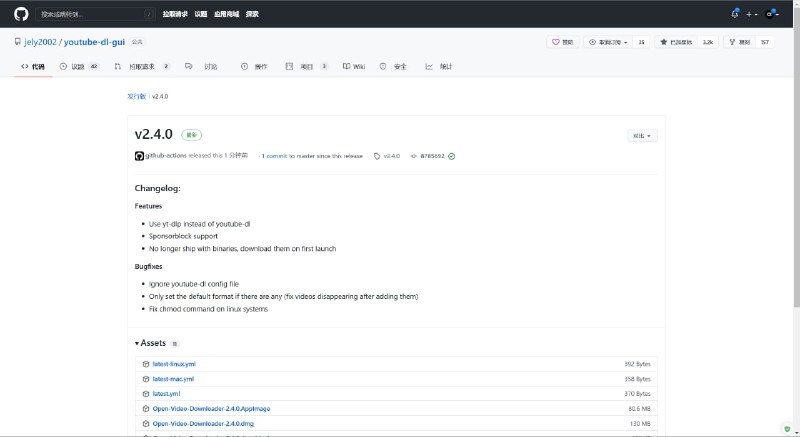Click the tag icon beside v2.4.0
Screen dimensions: 800x437
click(377, 156)
